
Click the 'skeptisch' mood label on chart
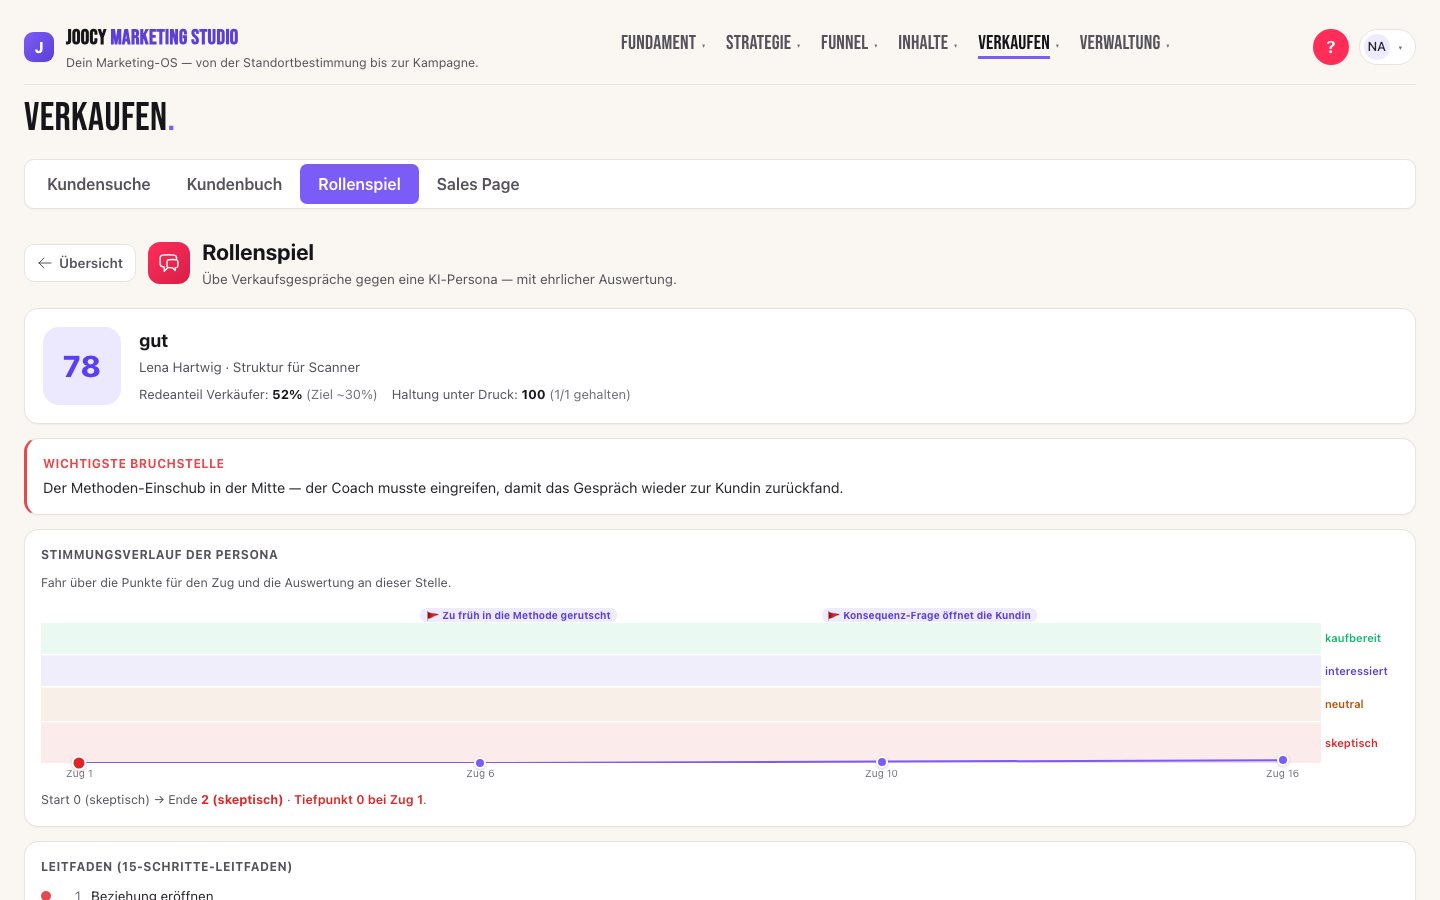click(1351, 743)
